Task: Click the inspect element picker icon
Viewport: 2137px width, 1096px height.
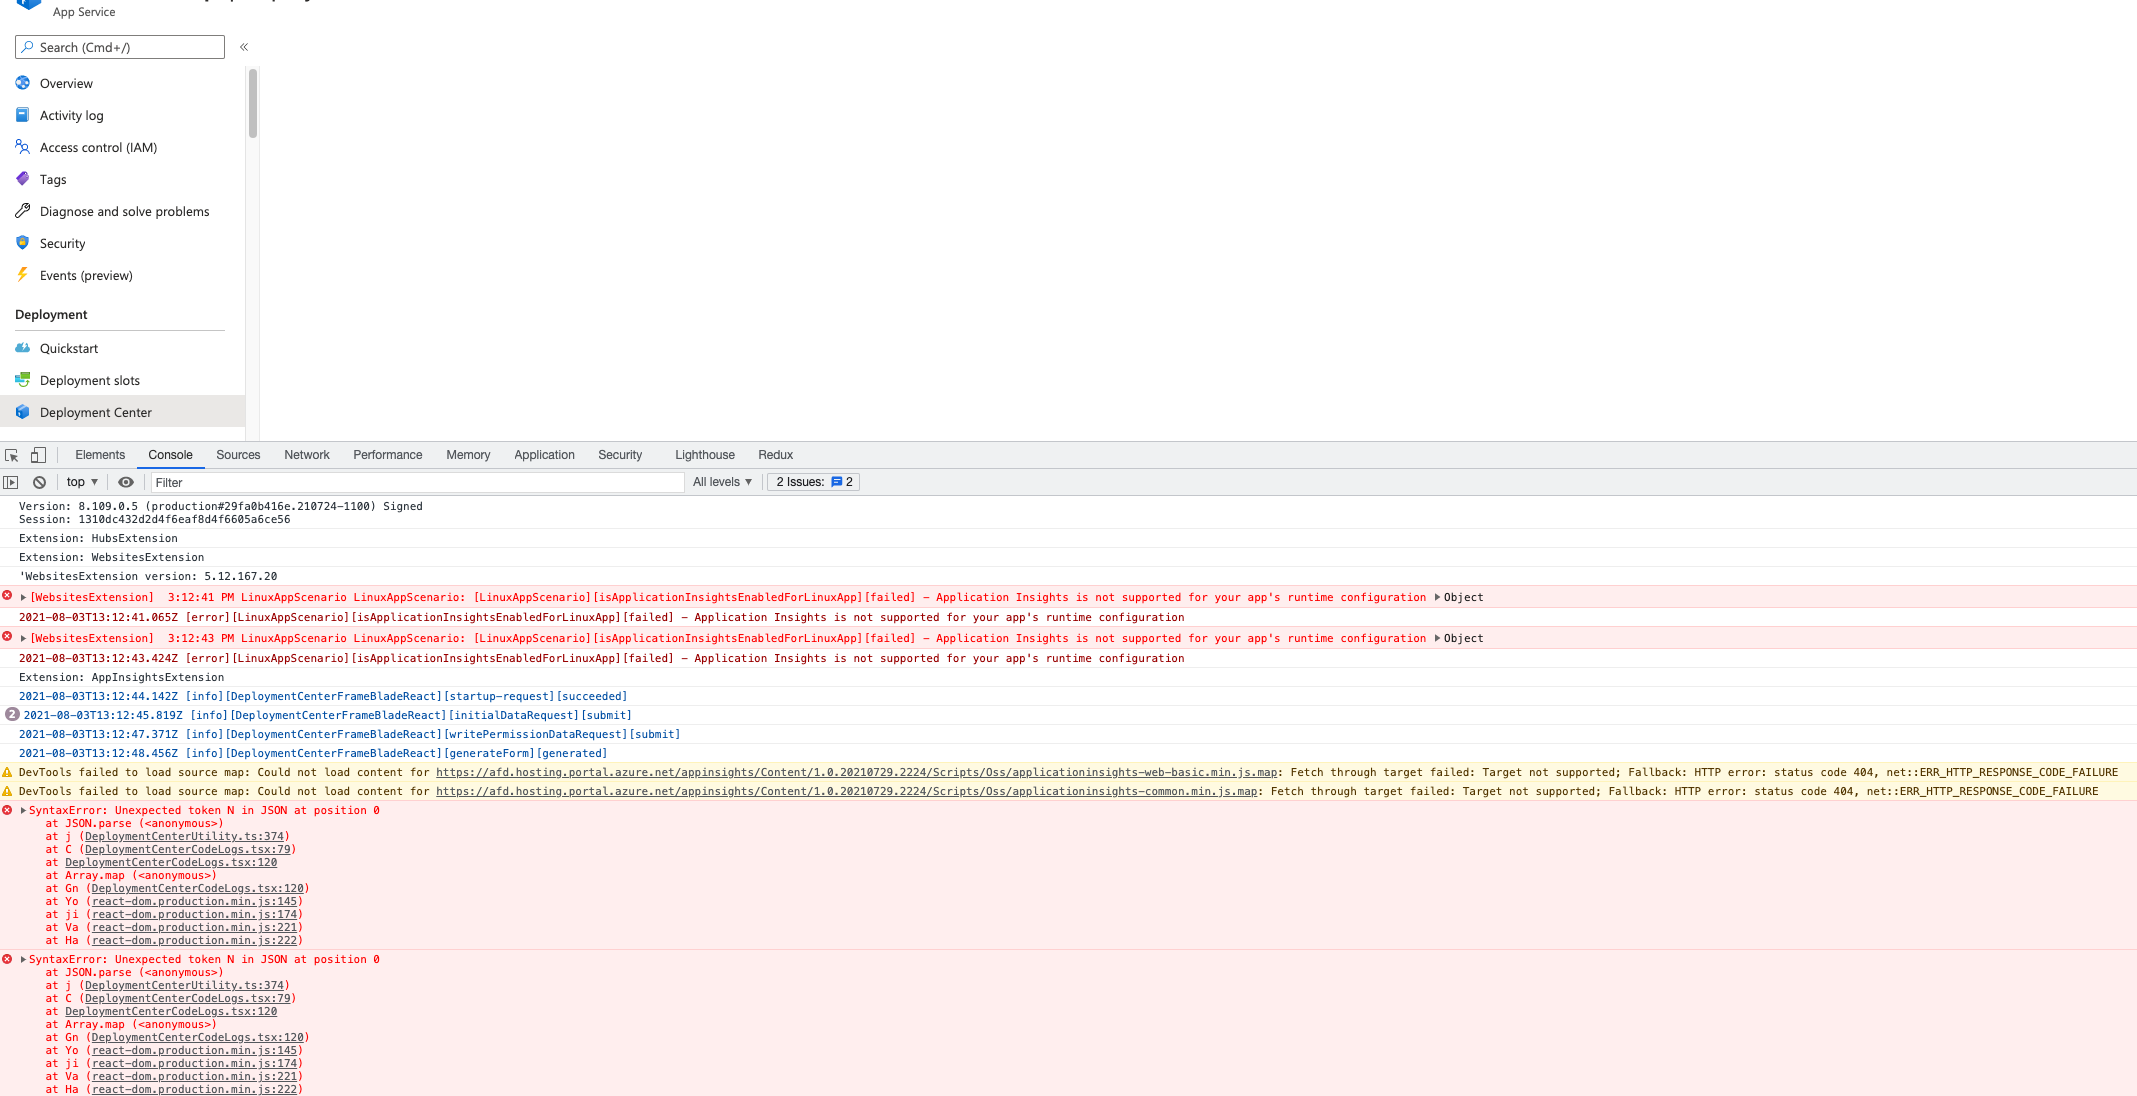Action: coord(12,455)
